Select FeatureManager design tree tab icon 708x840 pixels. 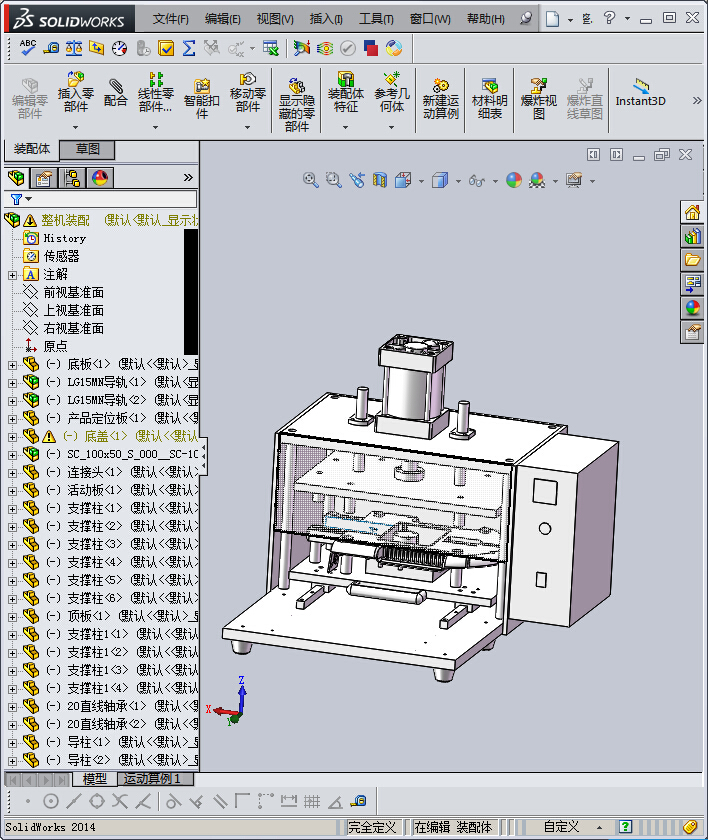point(17,177)
